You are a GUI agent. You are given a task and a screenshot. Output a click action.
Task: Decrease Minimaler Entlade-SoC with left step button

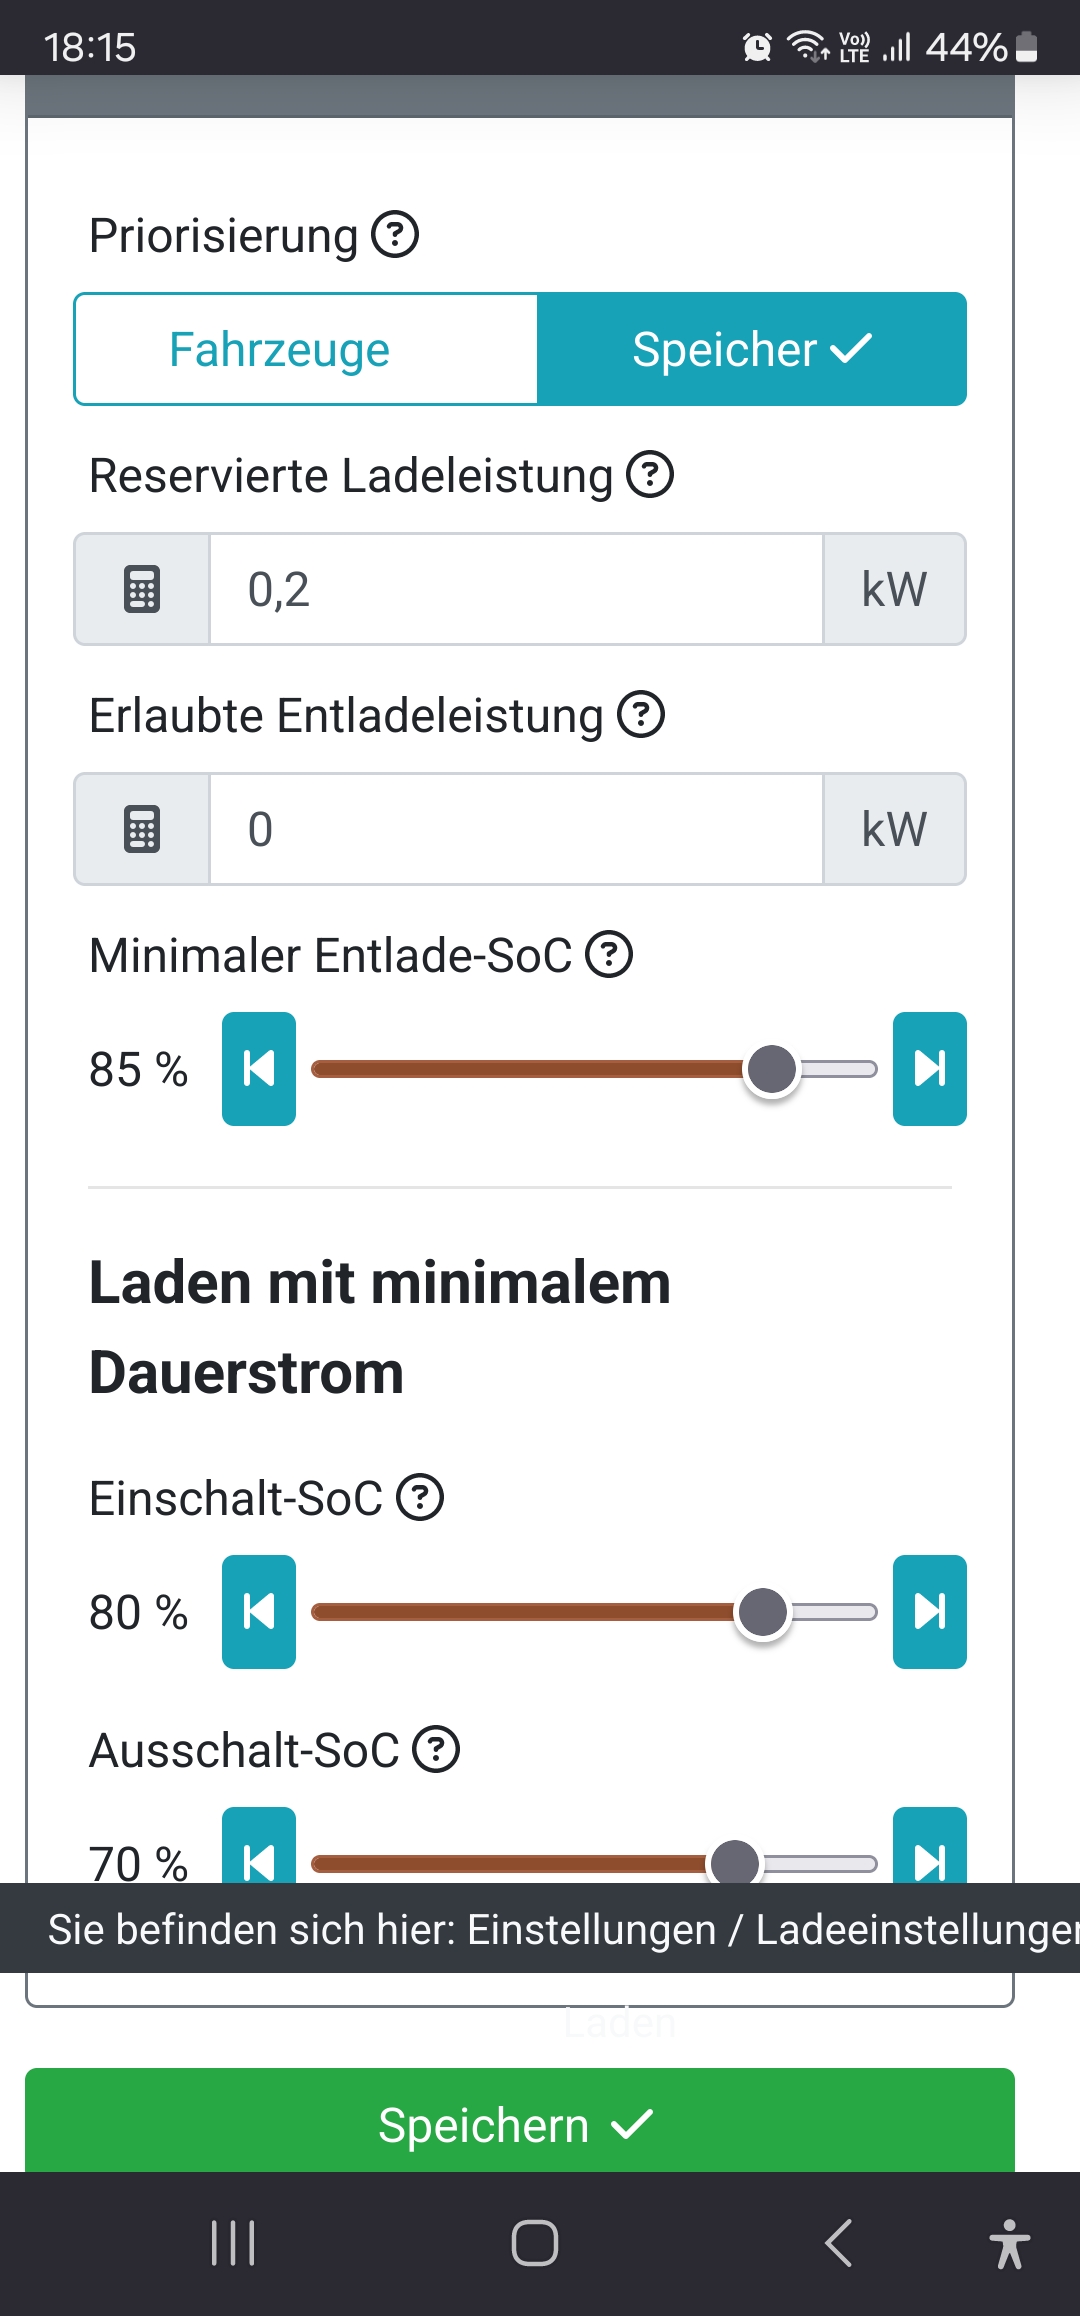[x=259, y=1069]
